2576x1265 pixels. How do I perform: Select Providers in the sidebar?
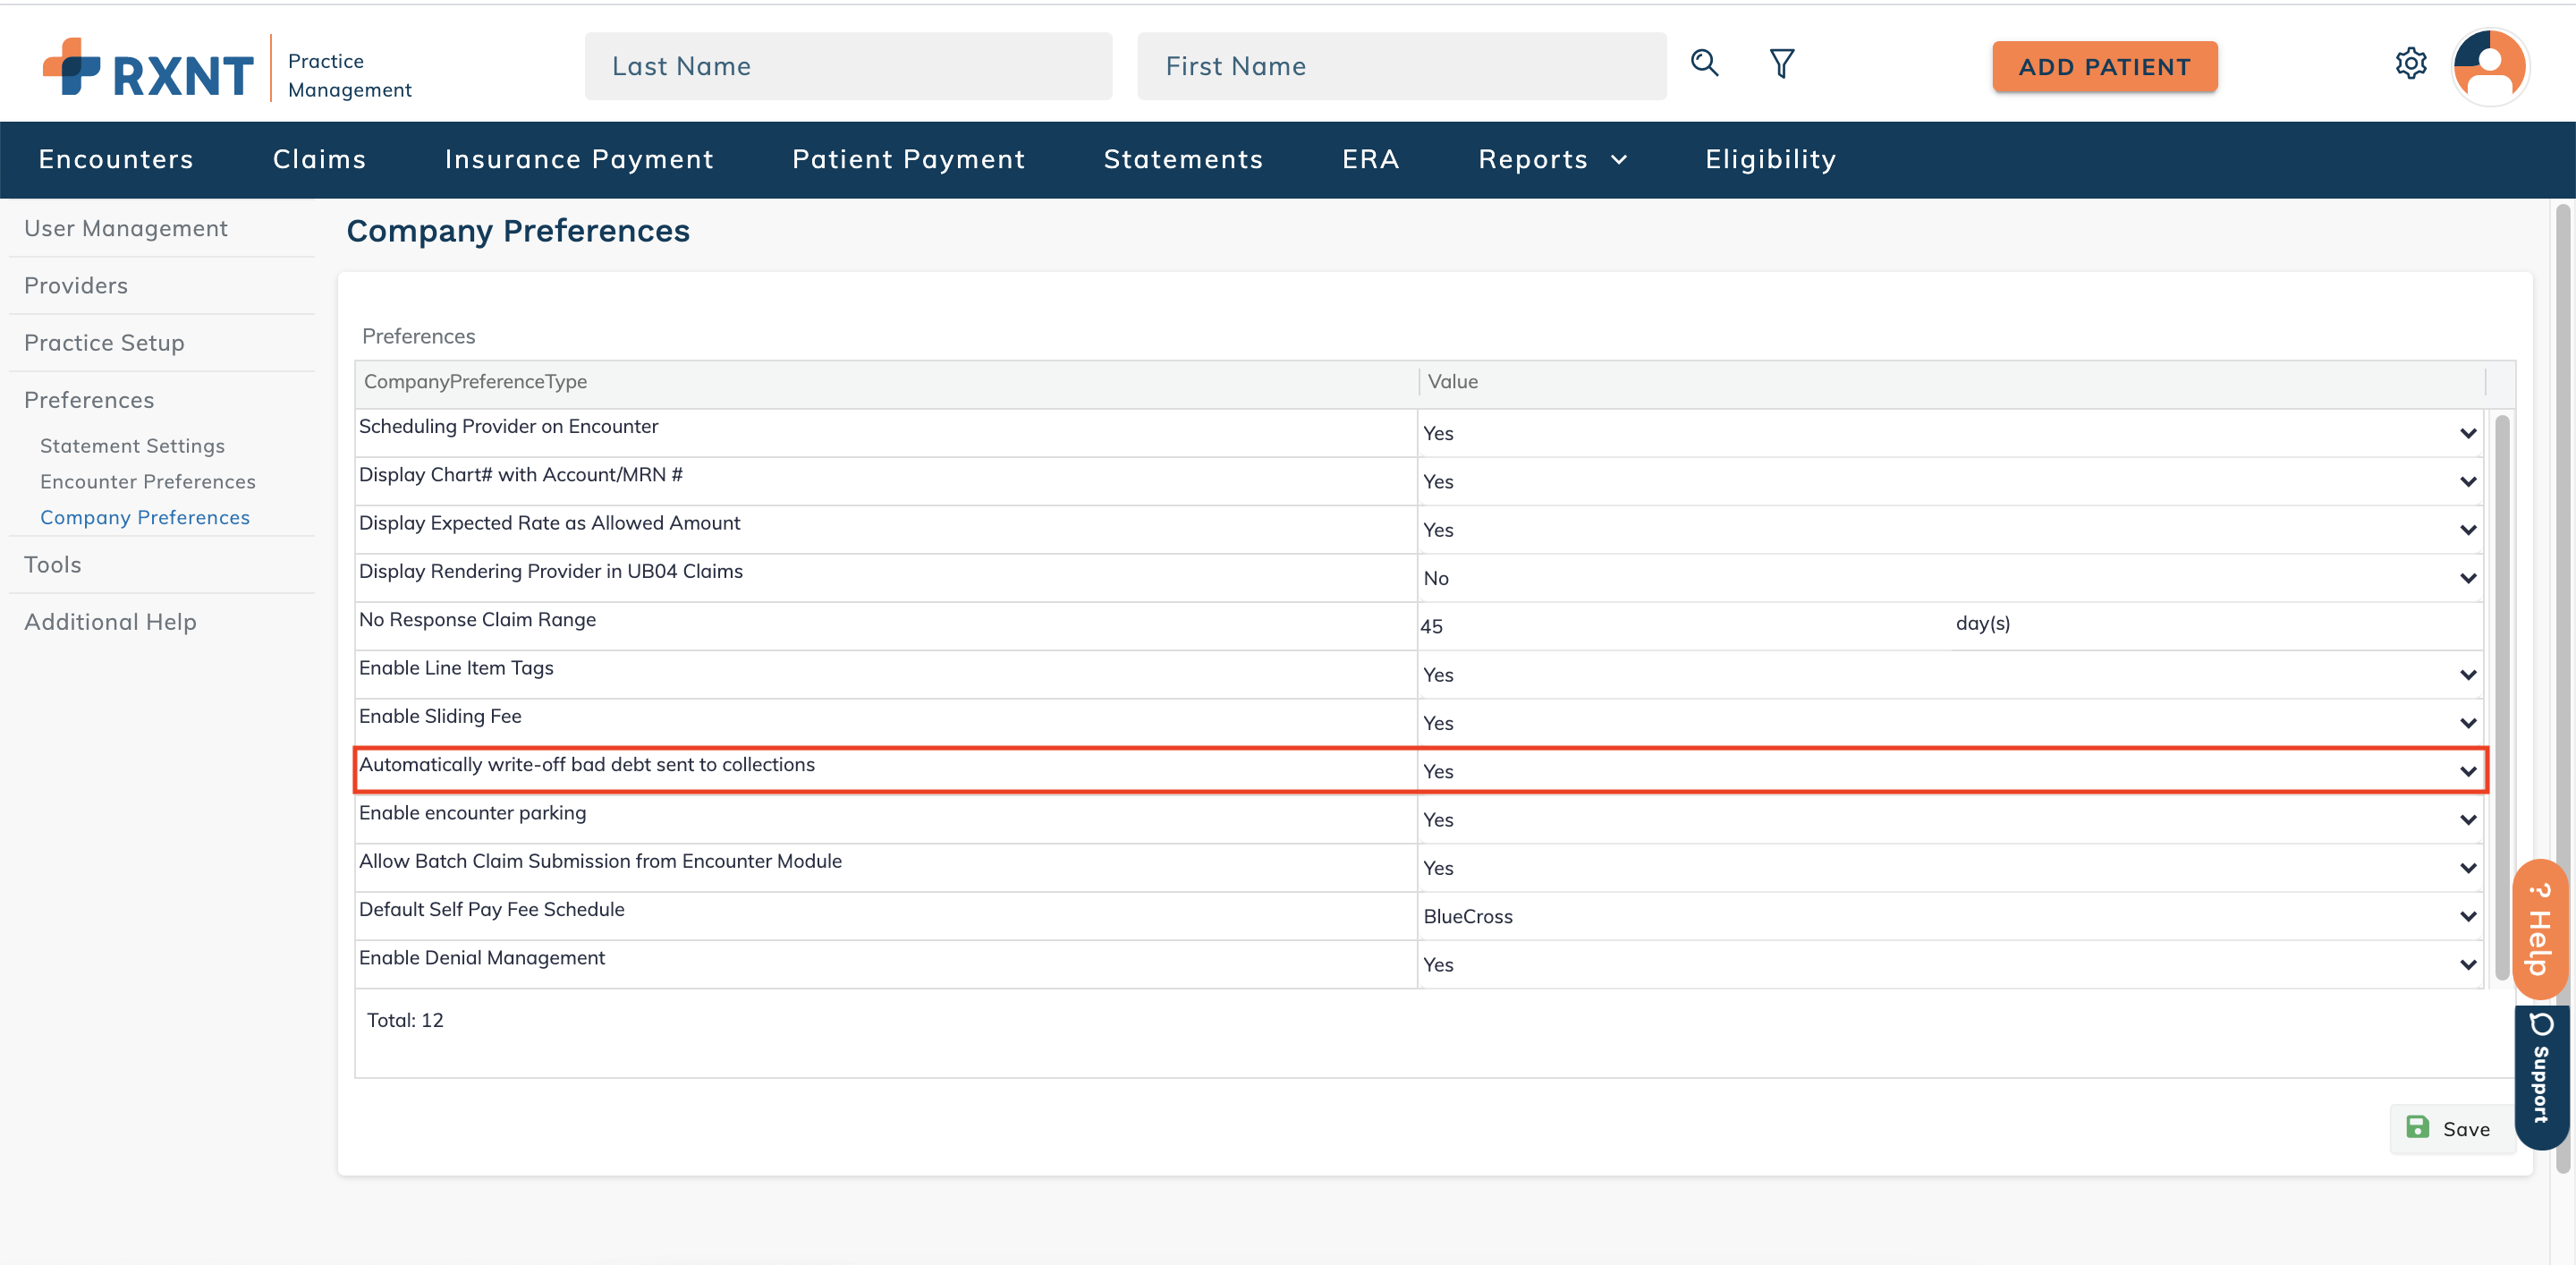(x=76, y=286)
